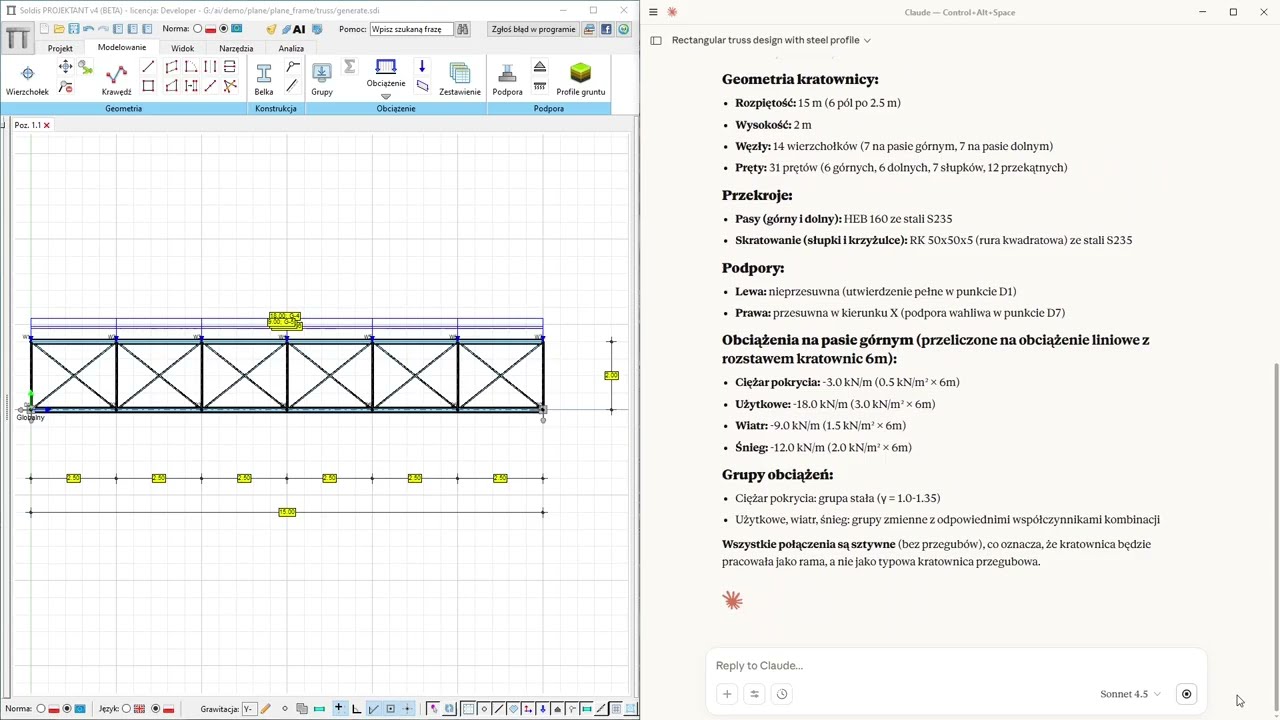Open the Sonnet 4.5 model selector
The image size is (1280, 720).
pyautogui.click(x=1130, y=694)
